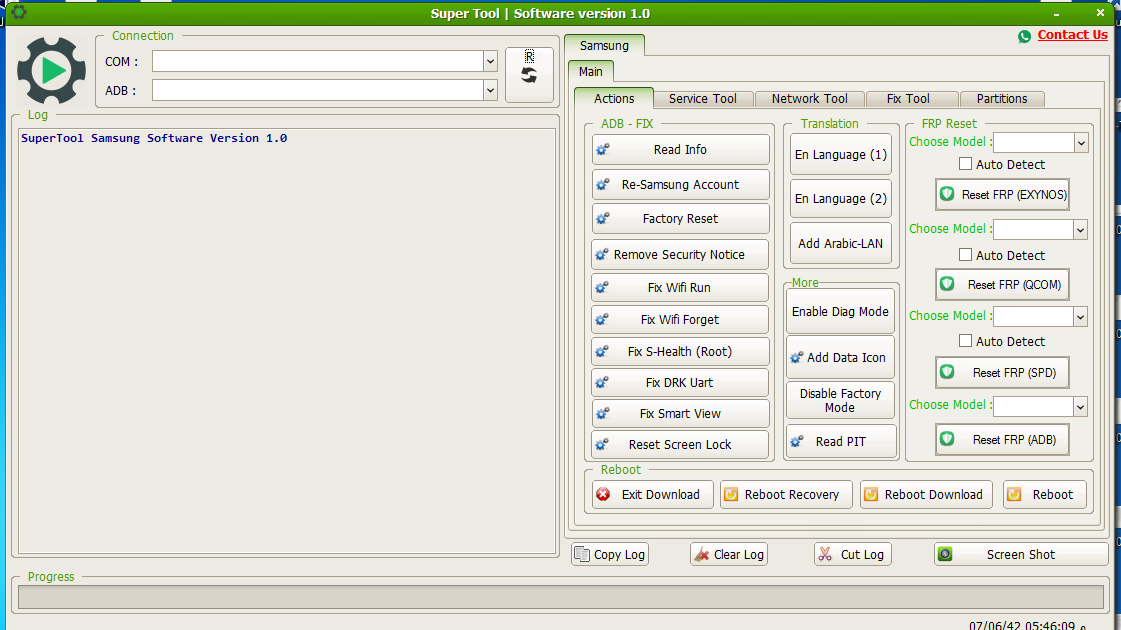The width and height of the screenshot is (1121, 630).
Task: Click the Enable Diag Mode button
Action: [x=840, y=312]
